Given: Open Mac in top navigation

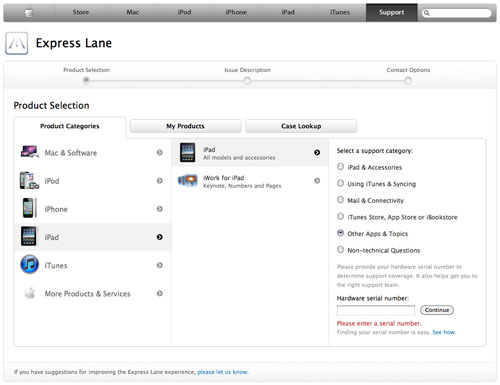Looking at the screenshot, I should (132, 12).
